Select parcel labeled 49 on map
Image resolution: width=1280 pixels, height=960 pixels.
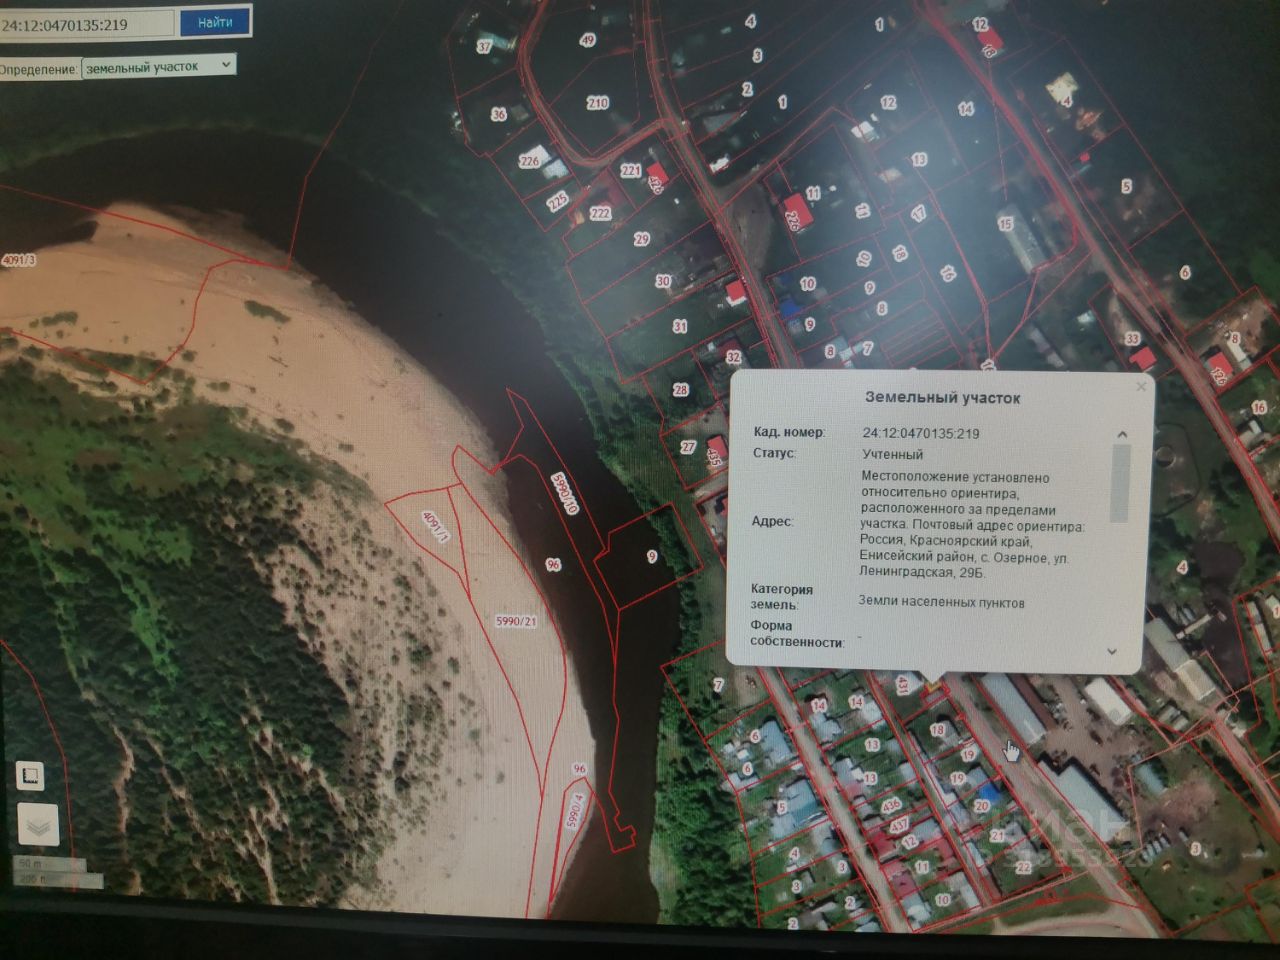point(587,40)
